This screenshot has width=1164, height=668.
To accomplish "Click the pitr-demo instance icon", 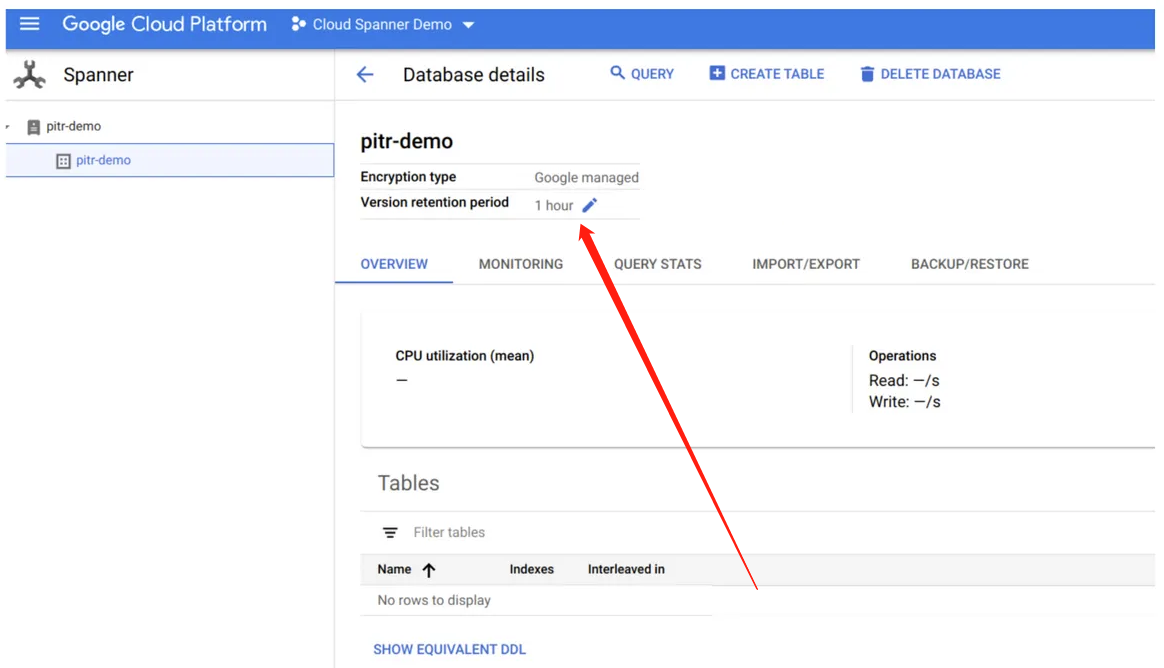I will pos(33,127).
